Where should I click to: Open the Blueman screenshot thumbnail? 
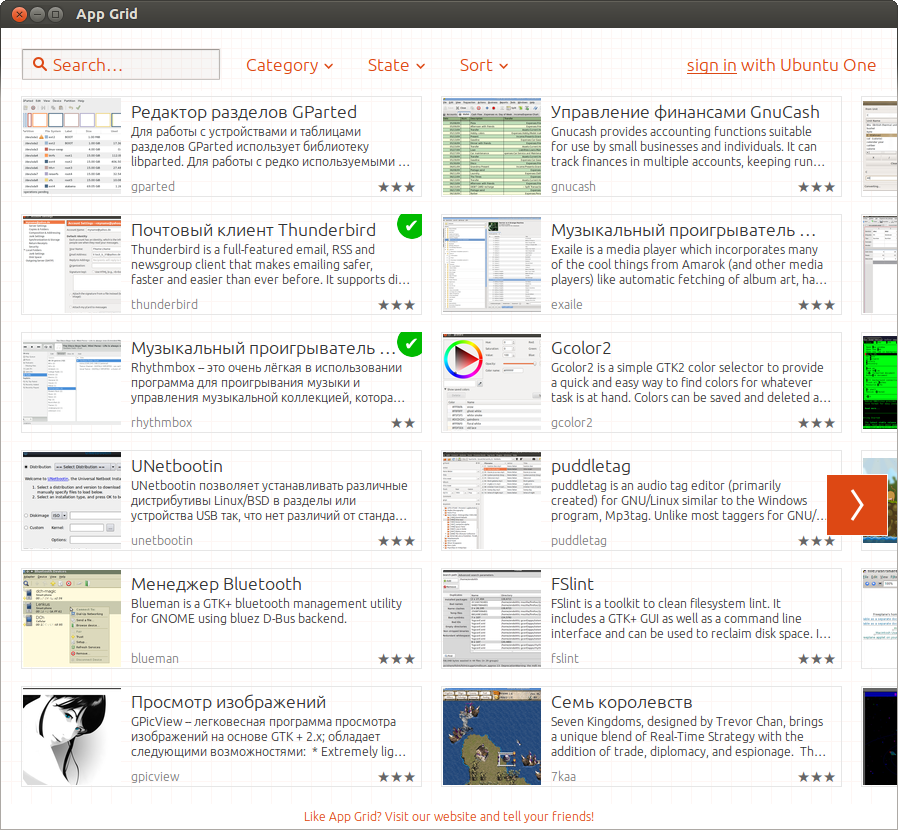[x=72, y=619]
